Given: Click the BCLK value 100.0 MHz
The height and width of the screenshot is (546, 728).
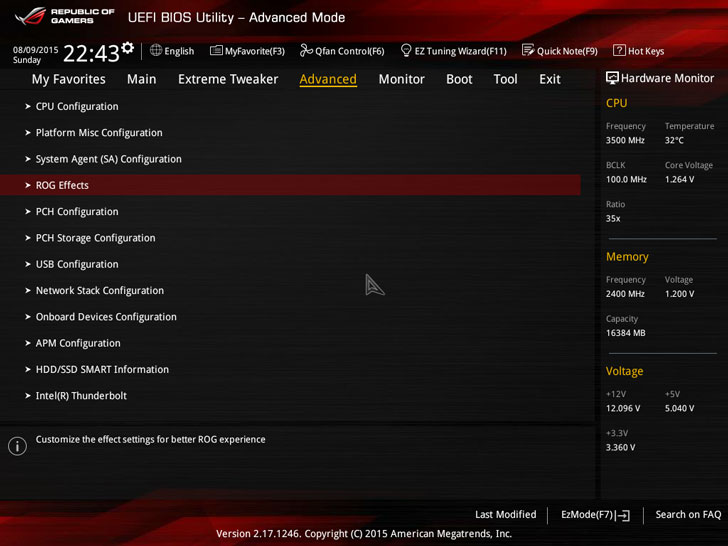Looking at the screenshot, I should 626,179.
